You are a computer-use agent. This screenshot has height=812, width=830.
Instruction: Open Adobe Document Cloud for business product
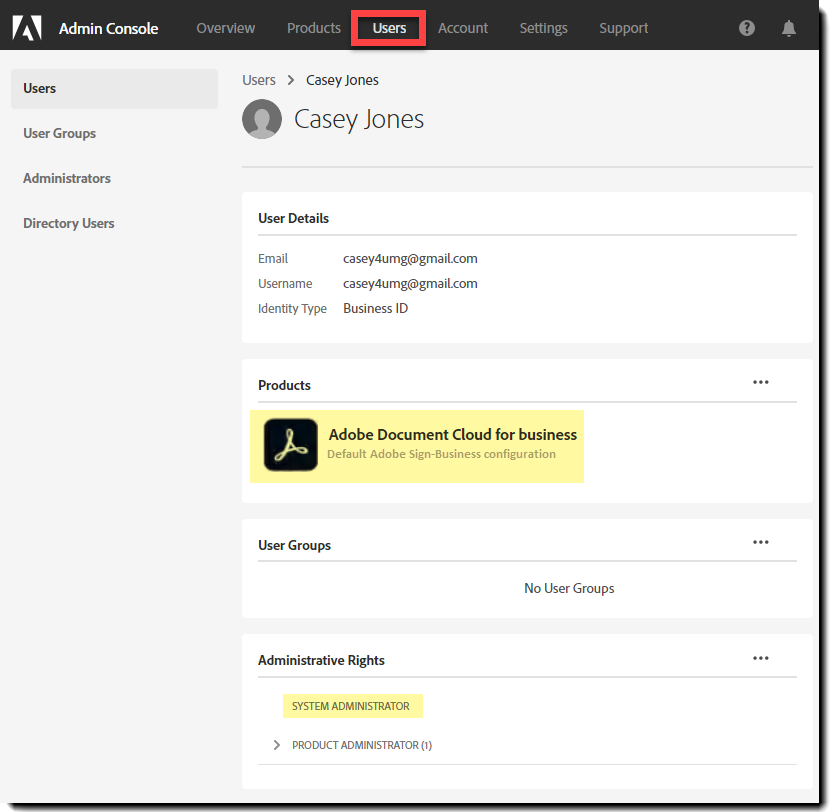[x=453, y=435]
